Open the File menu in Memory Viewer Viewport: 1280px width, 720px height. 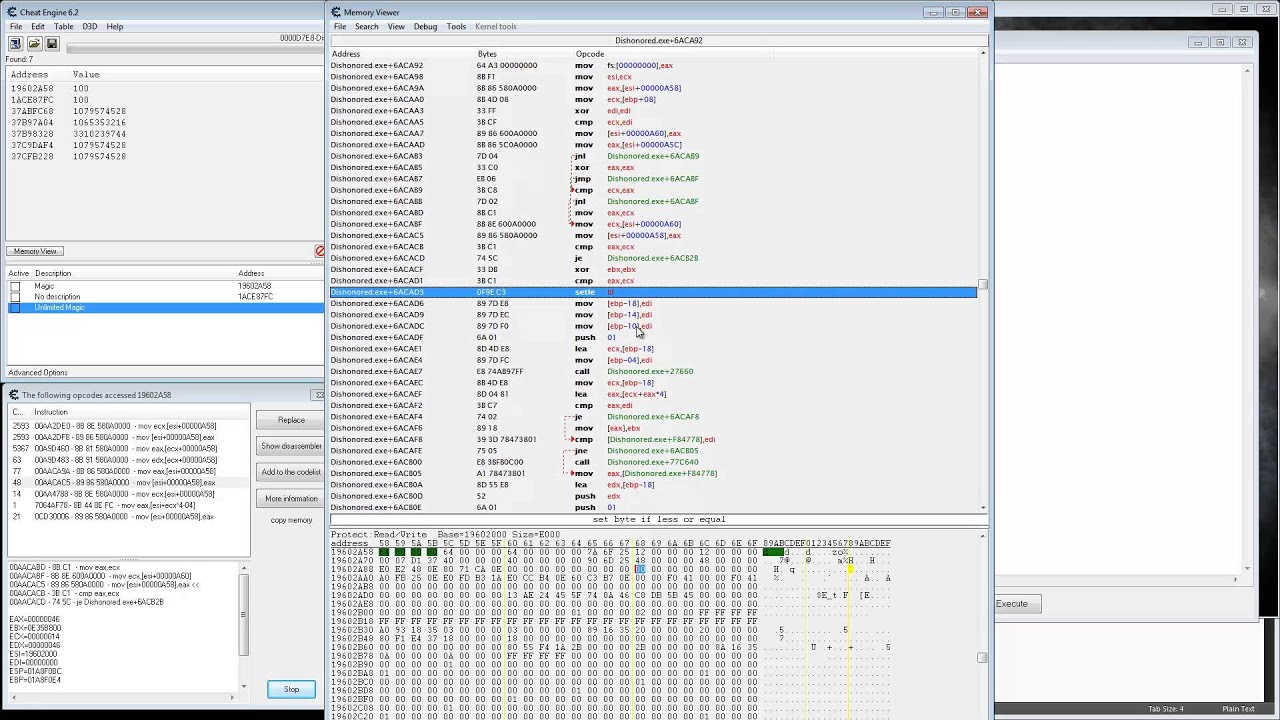pyautogui.click(x=340, y=27)
